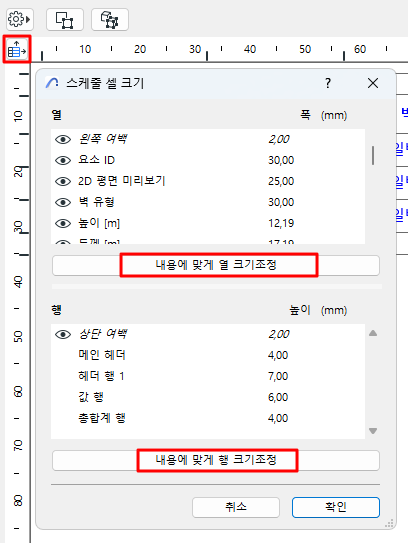The width and height of the screenshot is (408, 543).
Task: Click height value 7,00 of 헤더 행 1
Action: click(278, 376)
